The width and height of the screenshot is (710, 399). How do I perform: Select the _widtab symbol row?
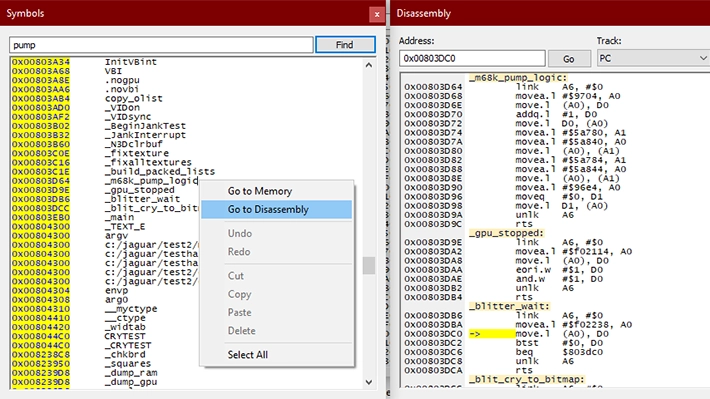105,327
